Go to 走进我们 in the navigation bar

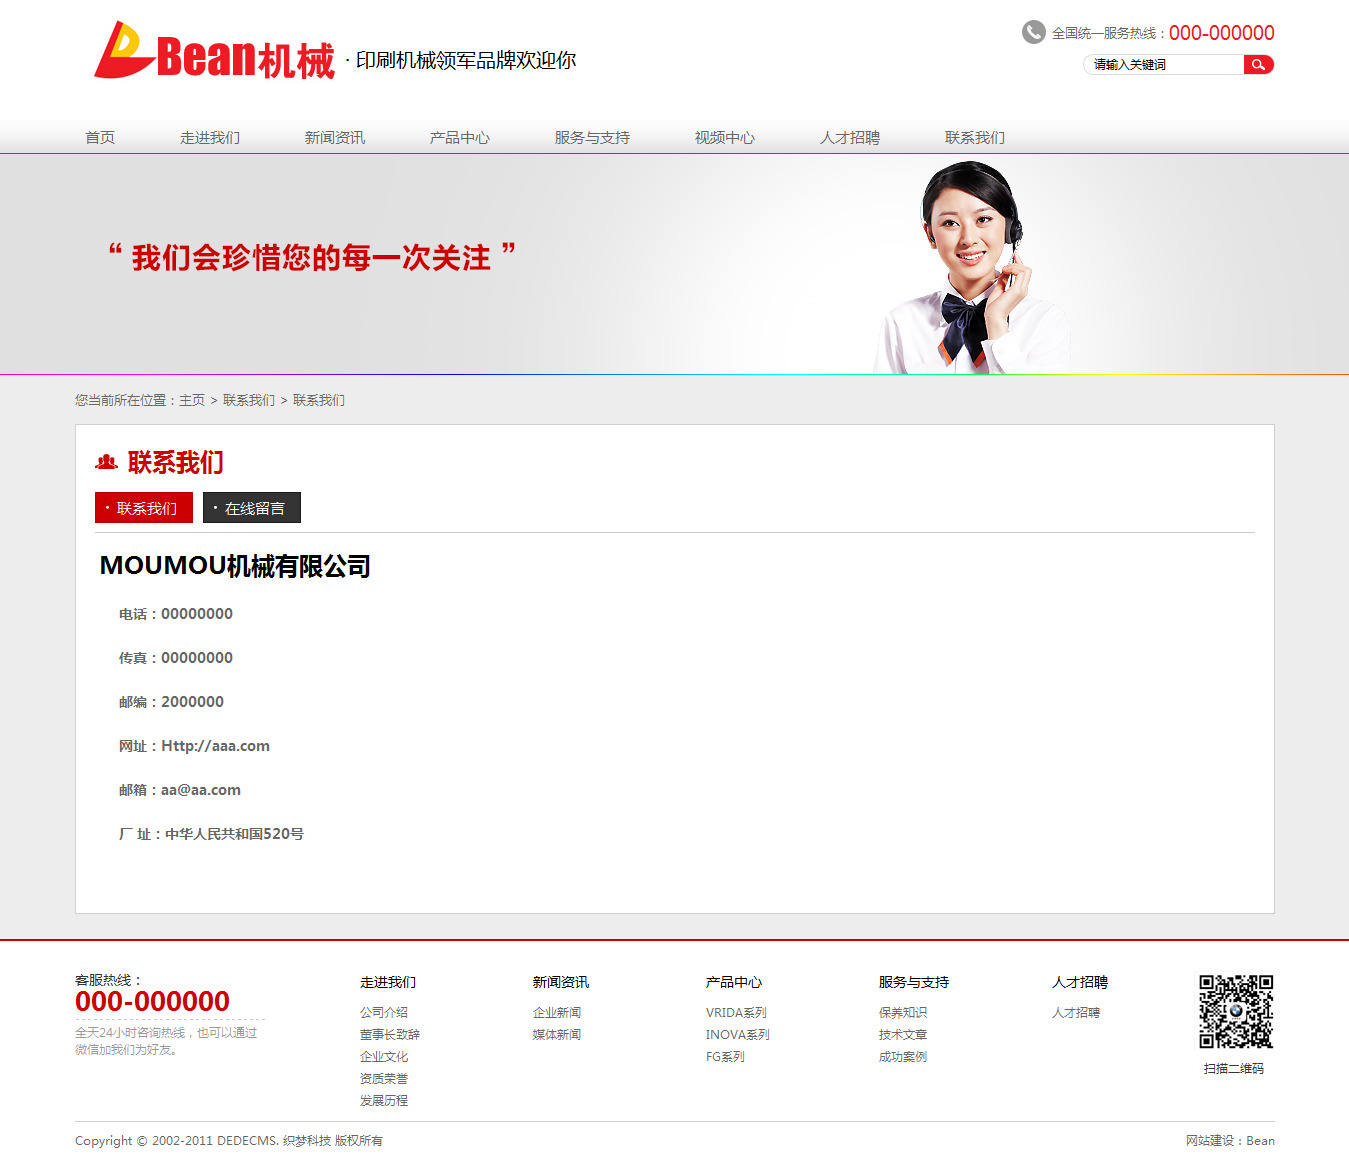[x=210, y=138]
